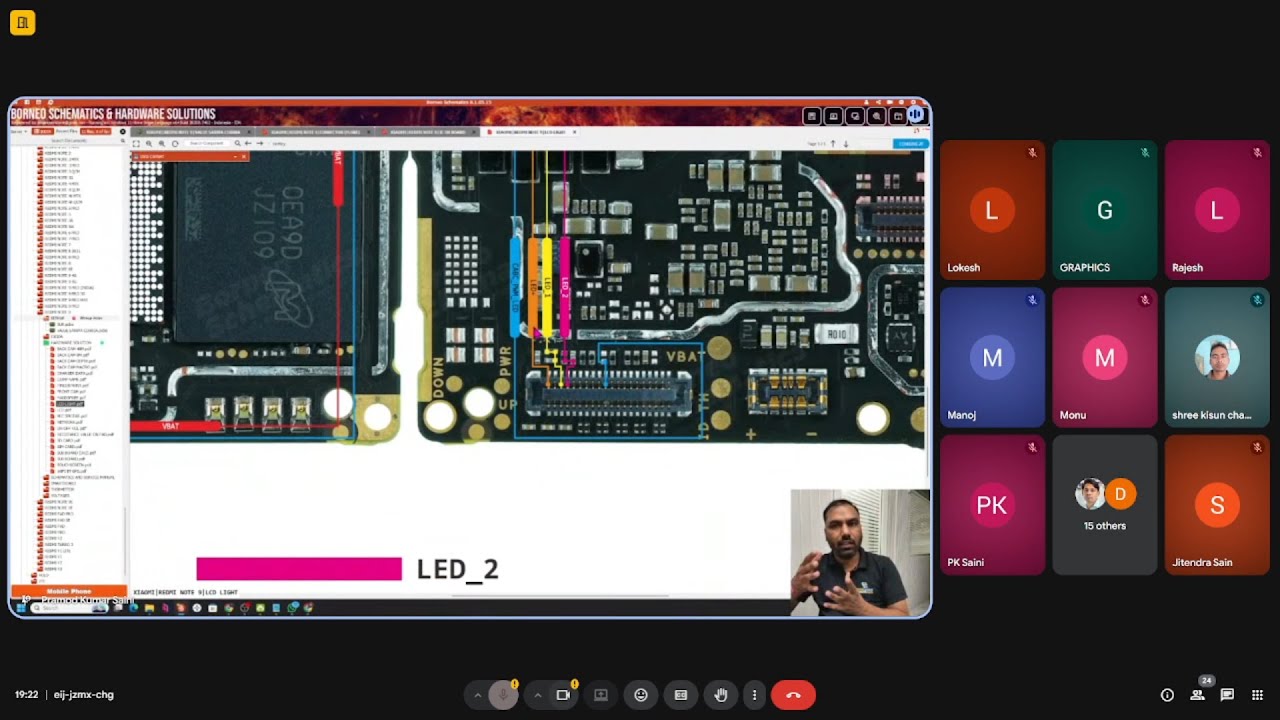Focus the Search Component field
The height and width of the screenshot is (720, 1280).
click(x=207, y=144)
